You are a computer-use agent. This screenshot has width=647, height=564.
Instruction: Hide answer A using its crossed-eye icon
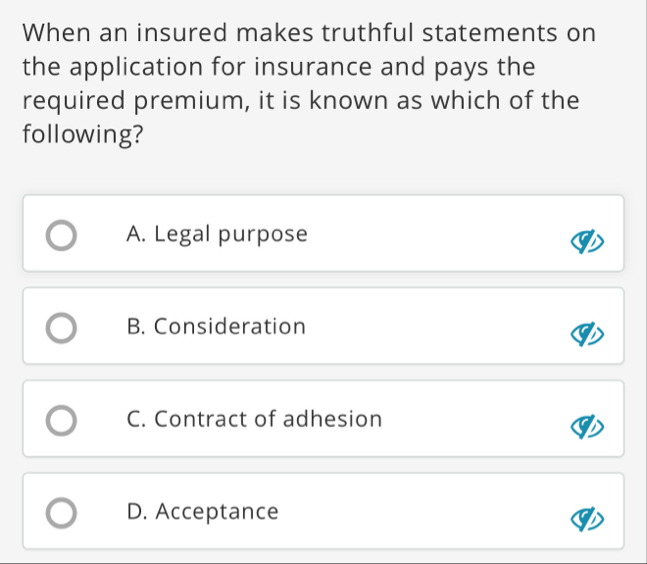pyautogui.click(x=587, y=241)
